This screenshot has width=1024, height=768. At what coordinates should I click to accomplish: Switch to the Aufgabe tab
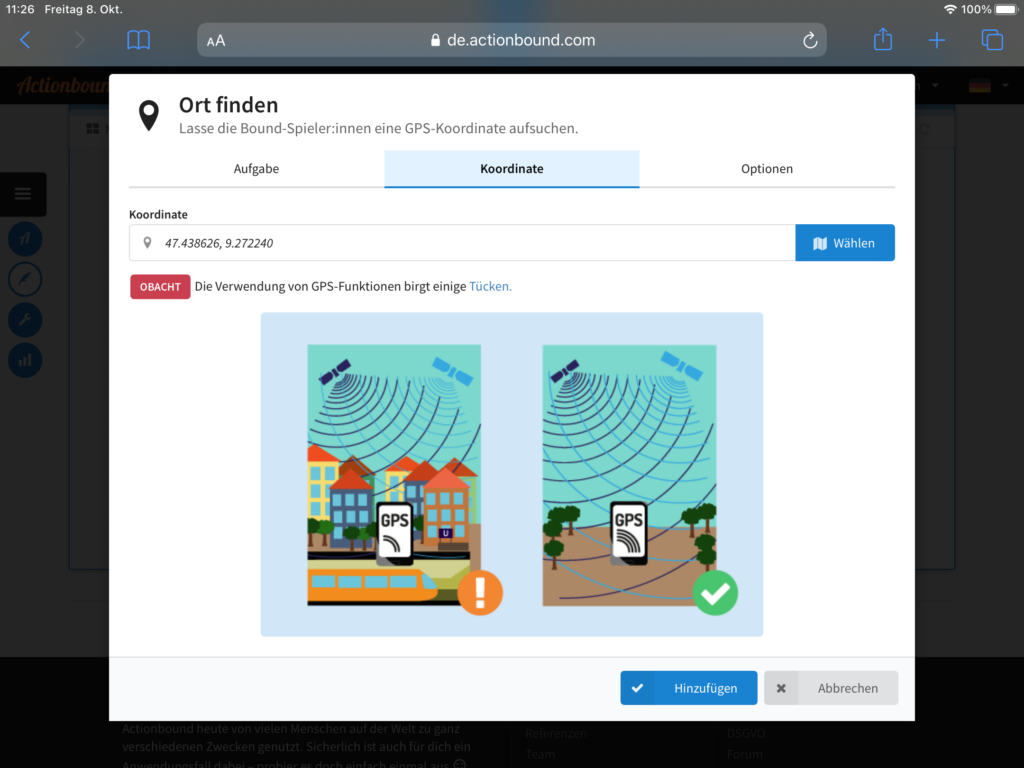pos(256,169)
